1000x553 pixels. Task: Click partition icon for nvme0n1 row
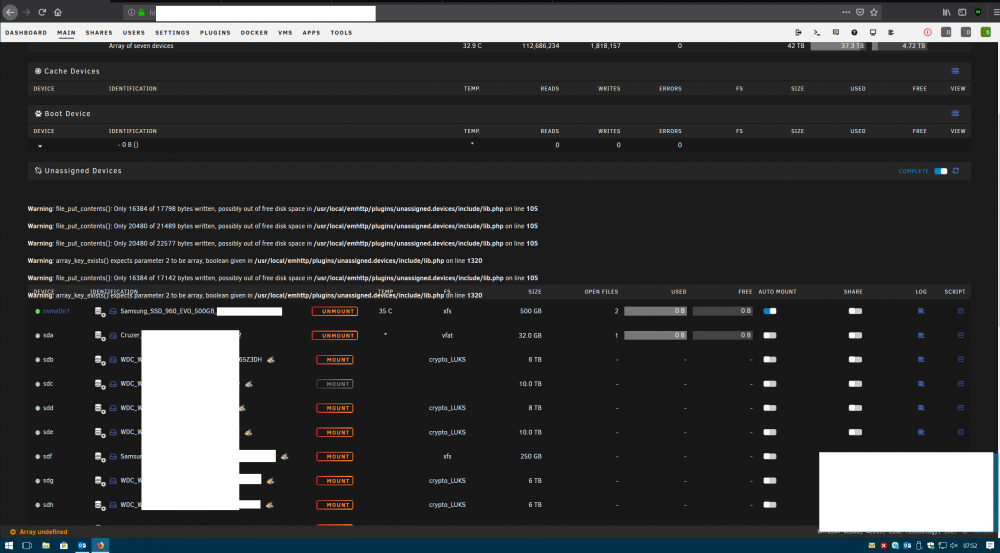[x=99, y=311]
